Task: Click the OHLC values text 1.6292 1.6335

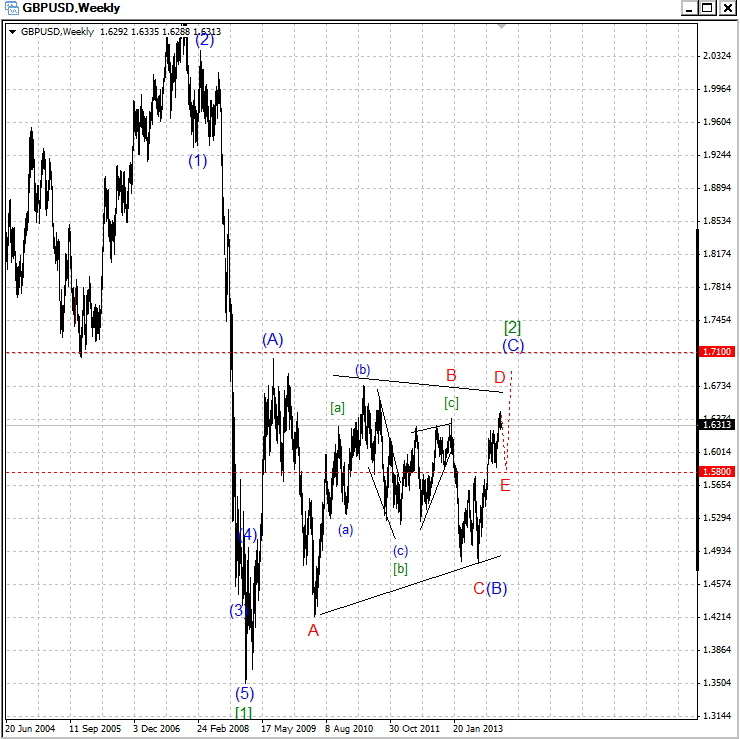Action: 130,32
